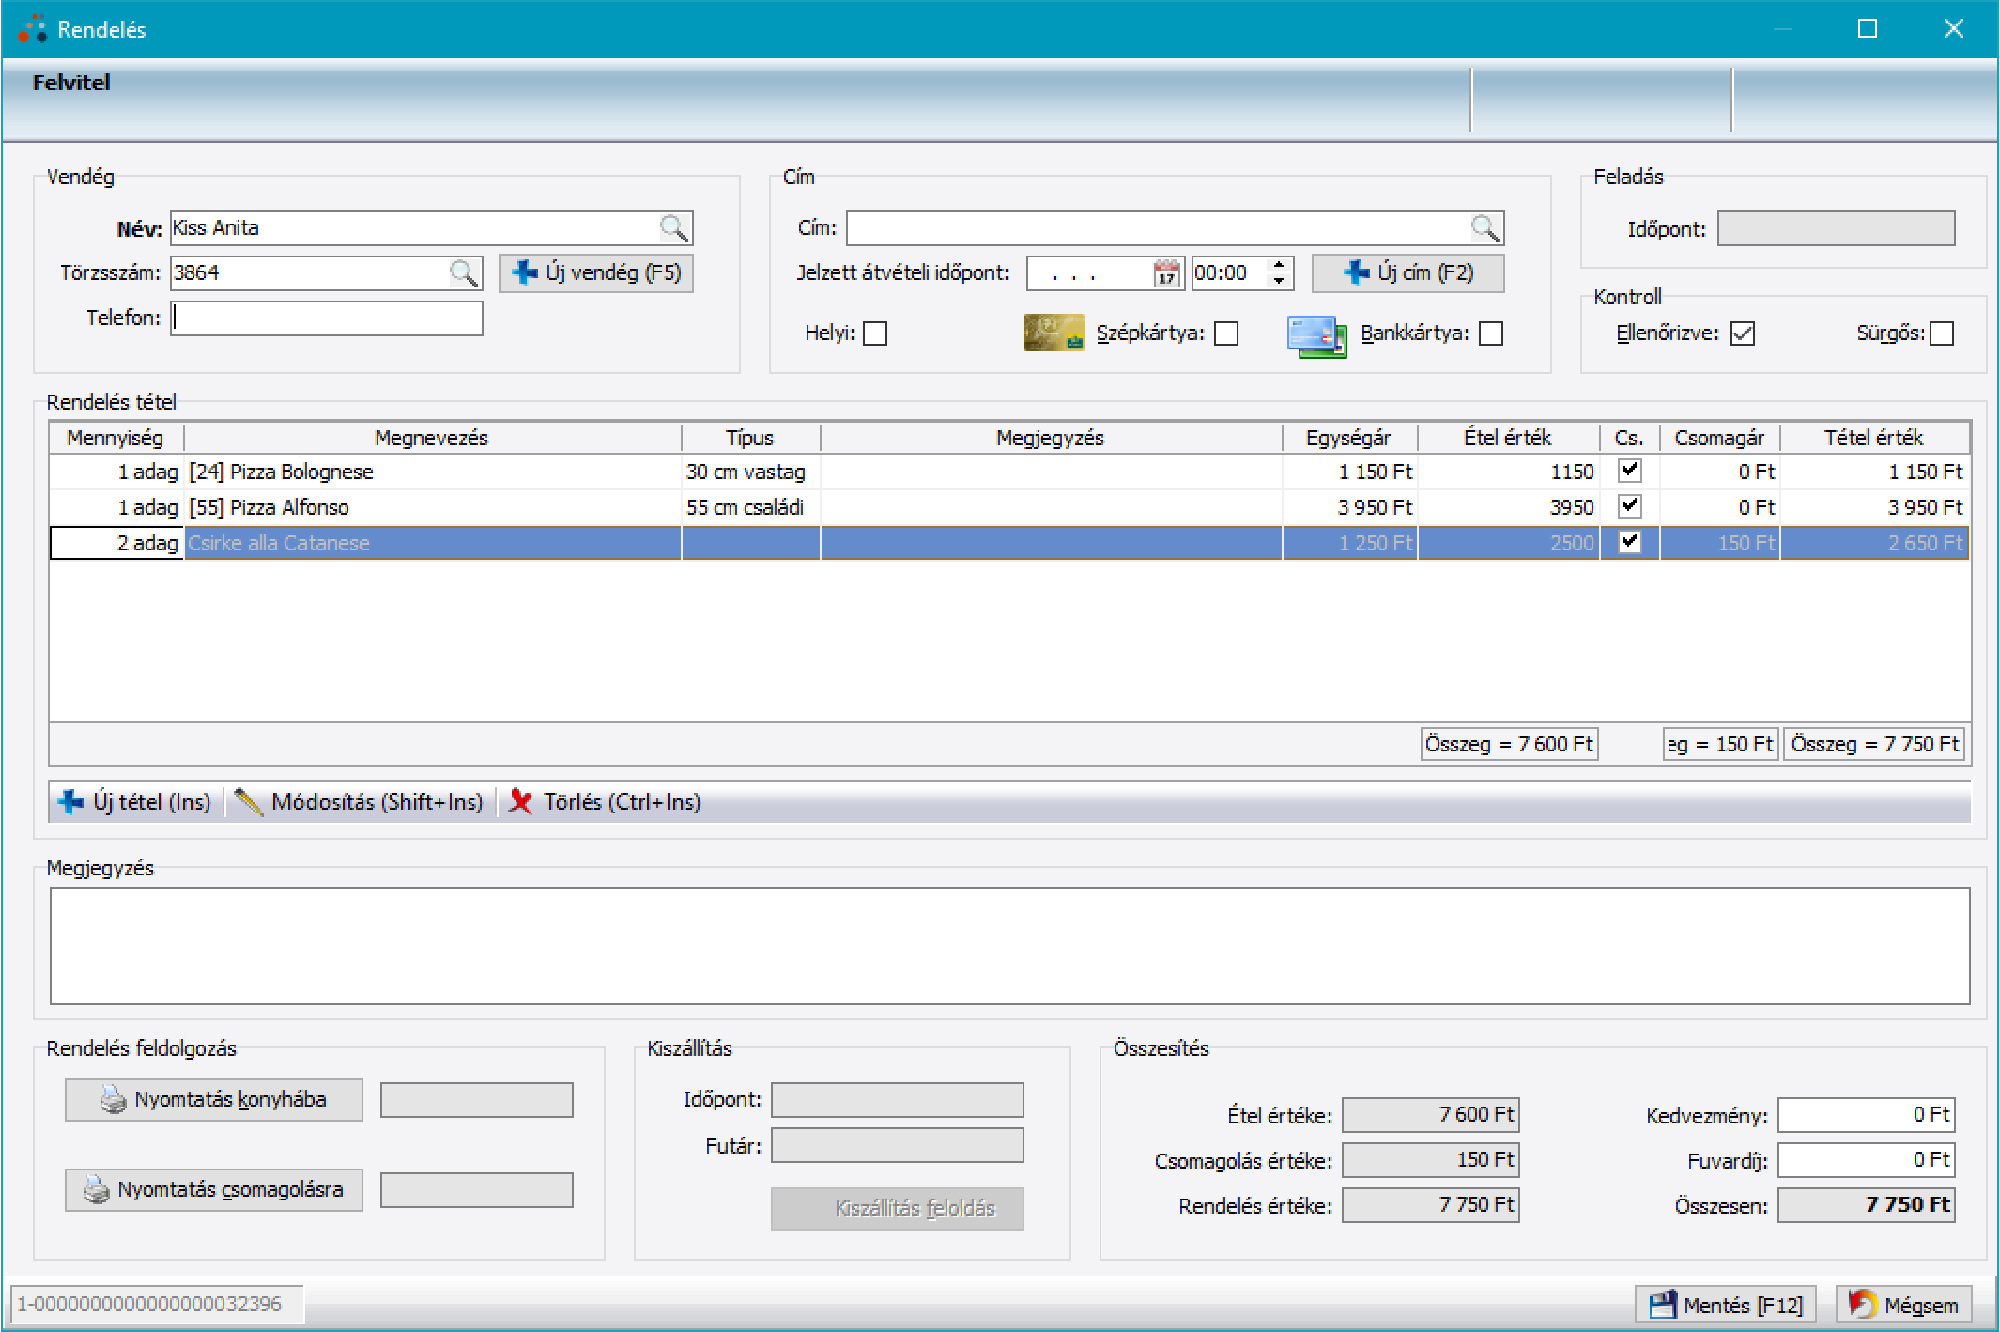Viewport: 2000px width, 1332px height.
Task: Click the magnifier icon in the Név field
Action: pyautogui.click(x=675, y=228)
